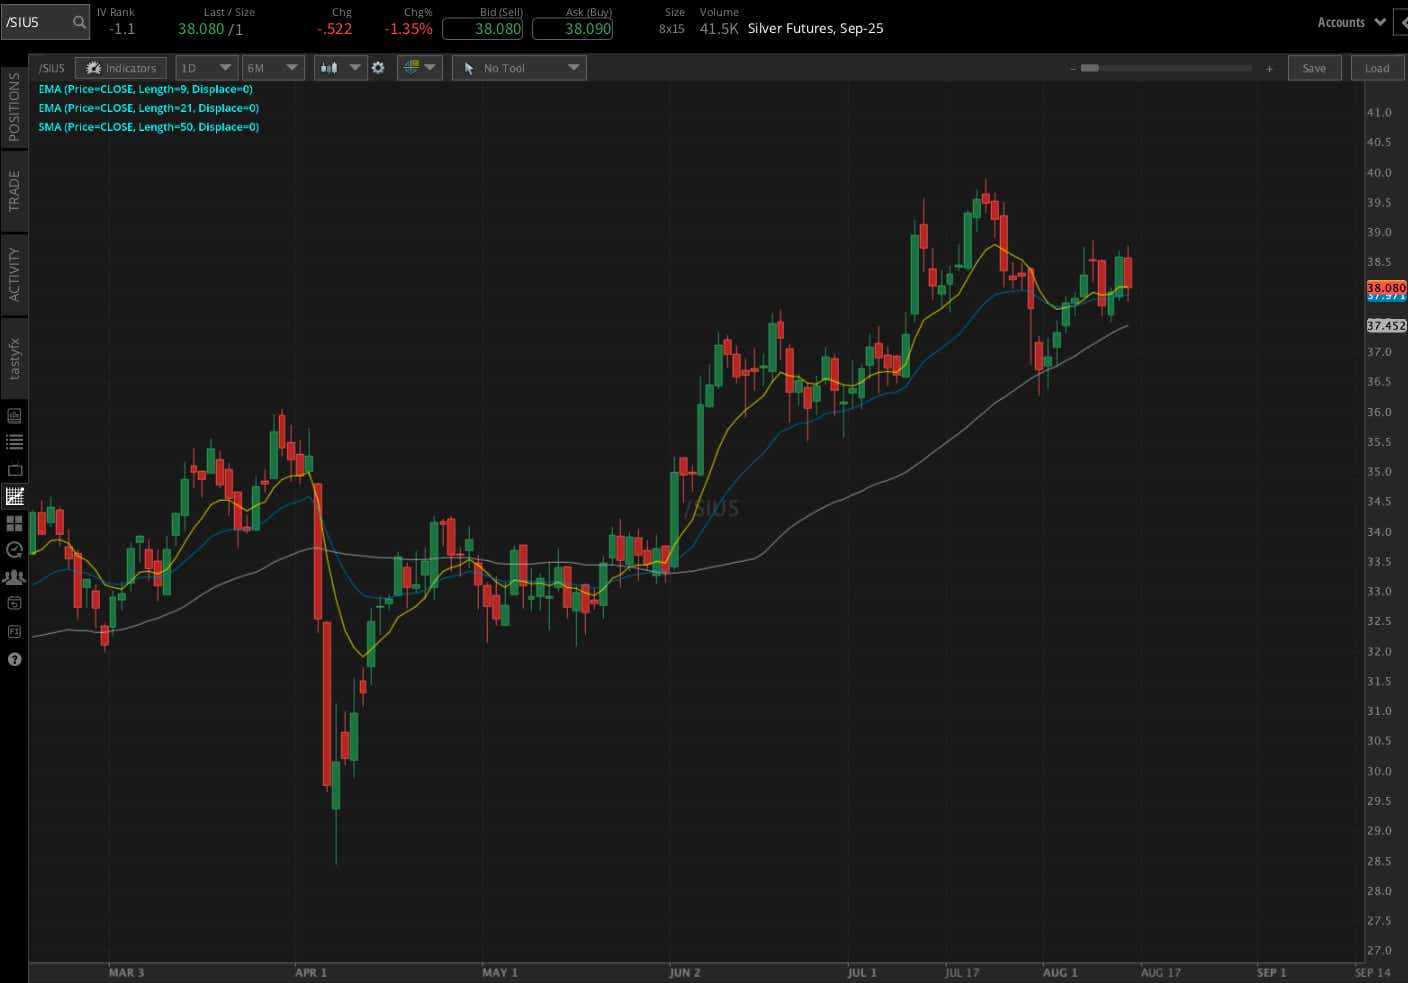Switch to the POSITIONS sidebar tab
1408x983 pixels.
coord(14,107)
